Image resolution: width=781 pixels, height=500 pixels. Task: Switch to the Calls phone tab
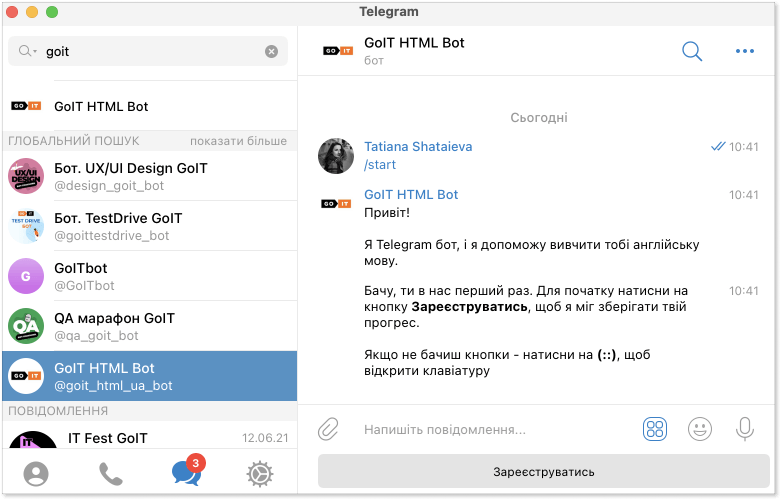(111, 474)
